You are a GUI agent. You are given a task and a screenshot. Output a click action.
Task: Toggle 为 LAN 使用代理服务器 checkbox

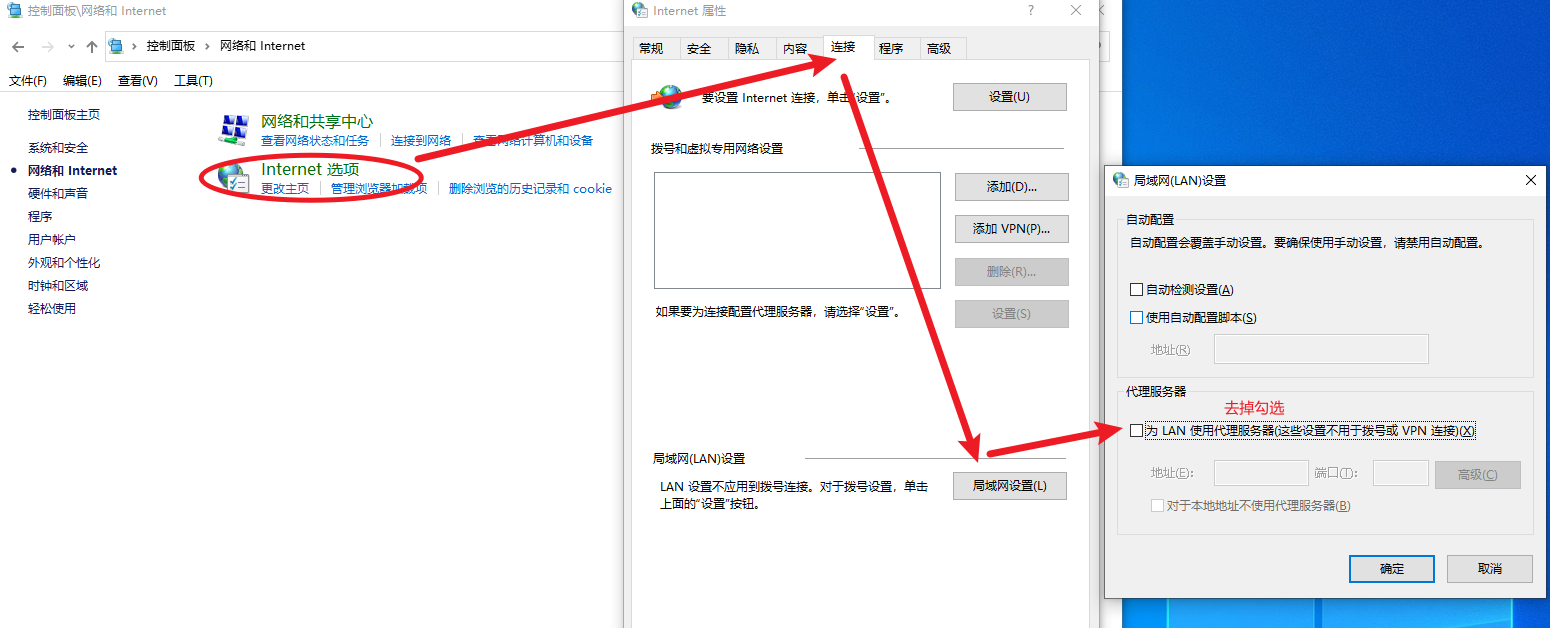[x=1136, y=431]
